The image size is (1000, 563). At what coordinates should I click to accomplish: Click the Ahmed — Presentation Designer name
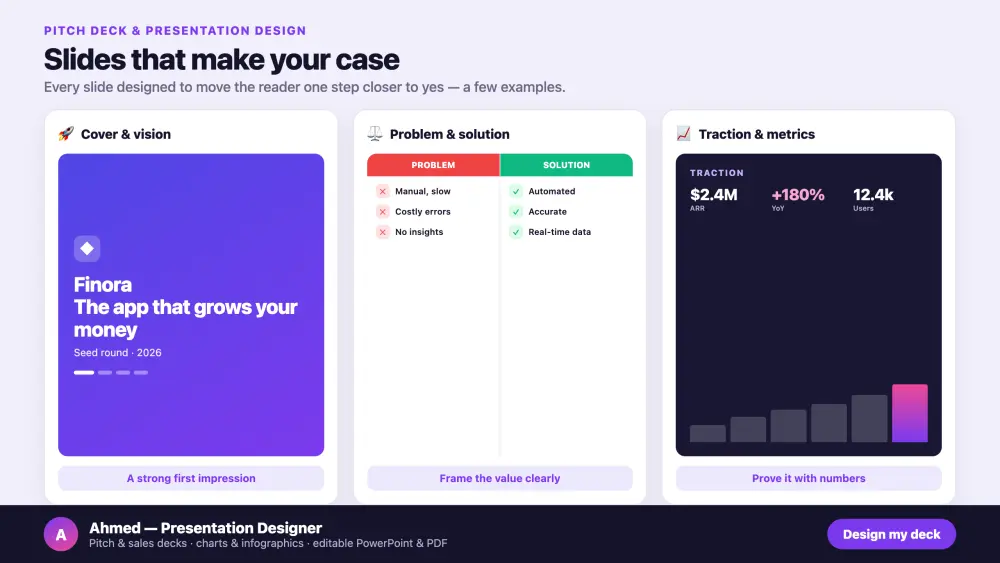pyautogui.click(x=205, y=528)
